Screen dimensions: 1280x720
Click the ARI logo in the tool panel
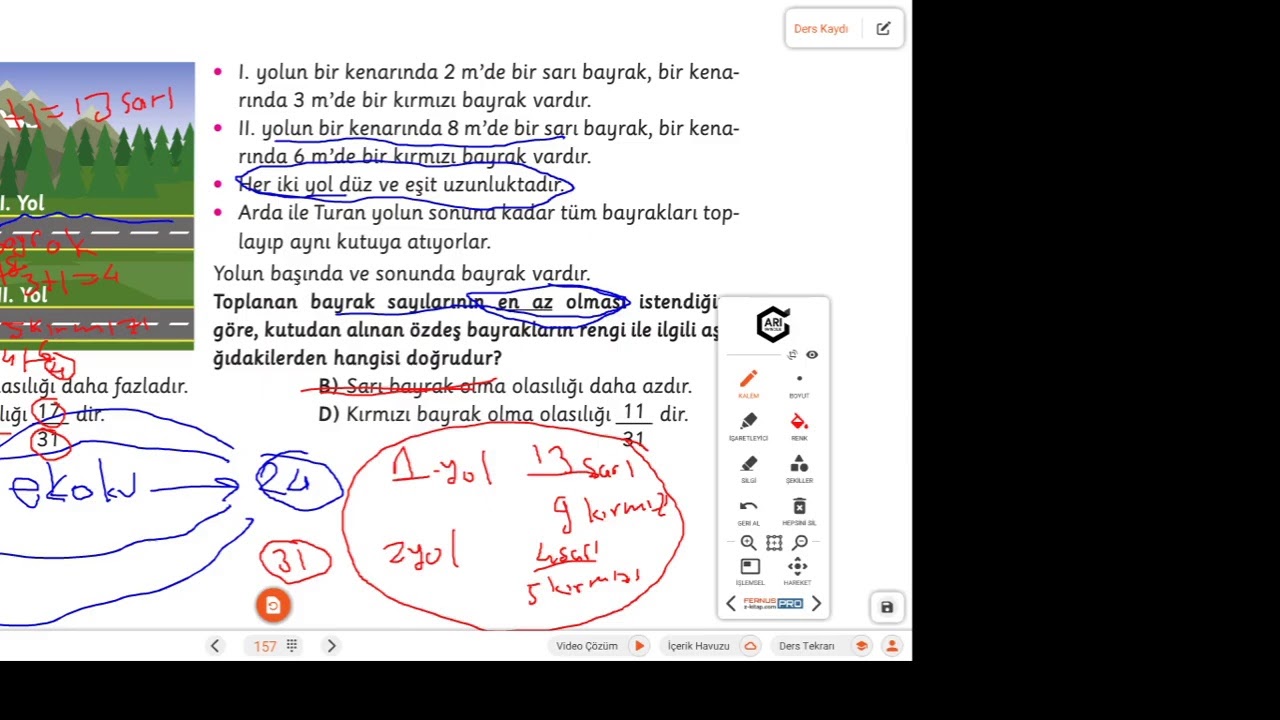[x=773, y=324]
